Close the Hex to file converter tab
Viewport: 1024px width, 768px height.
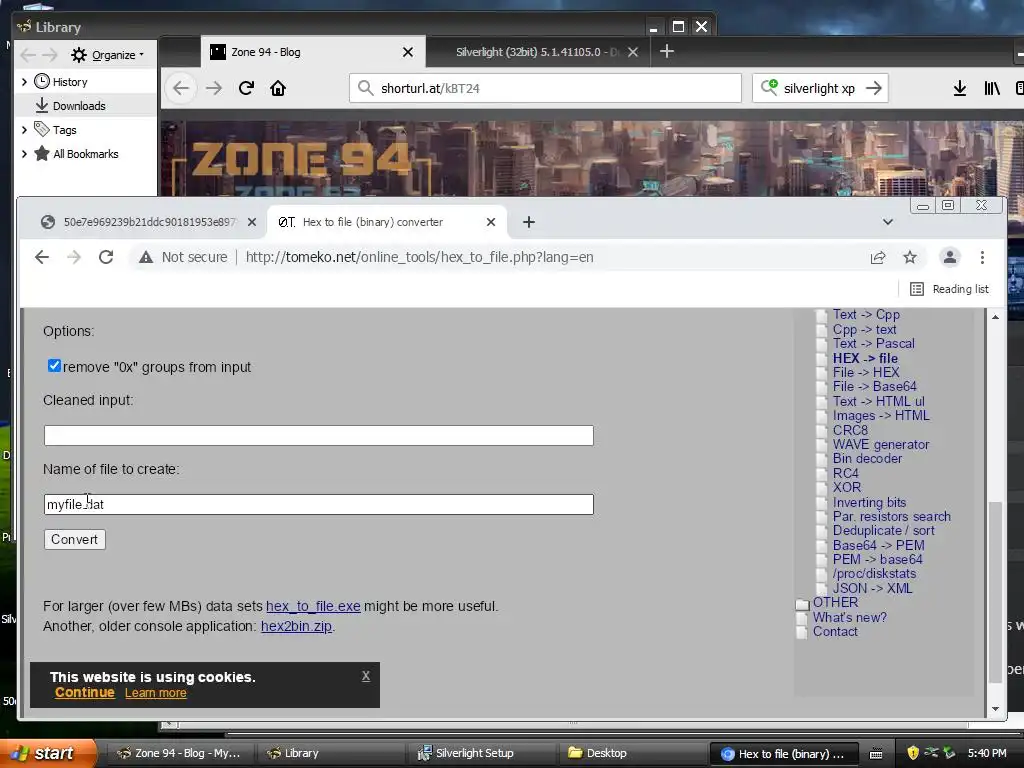click(x=490, y=222)
